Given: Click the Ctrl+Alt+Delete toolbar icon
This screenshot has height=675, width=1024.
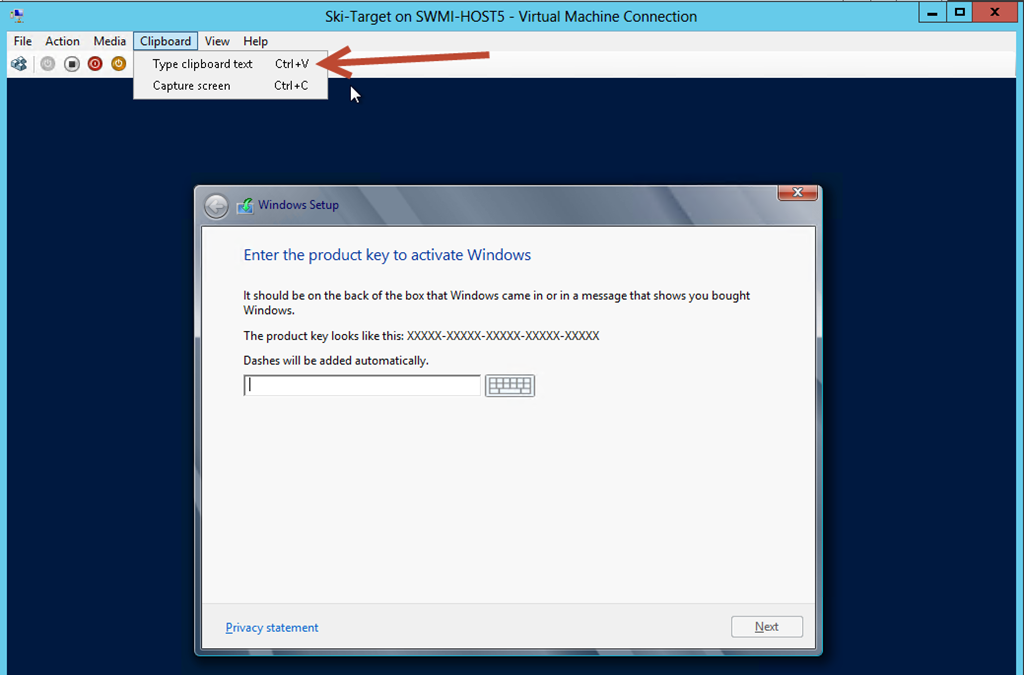Looking at the screenshot, I should 19,64.
